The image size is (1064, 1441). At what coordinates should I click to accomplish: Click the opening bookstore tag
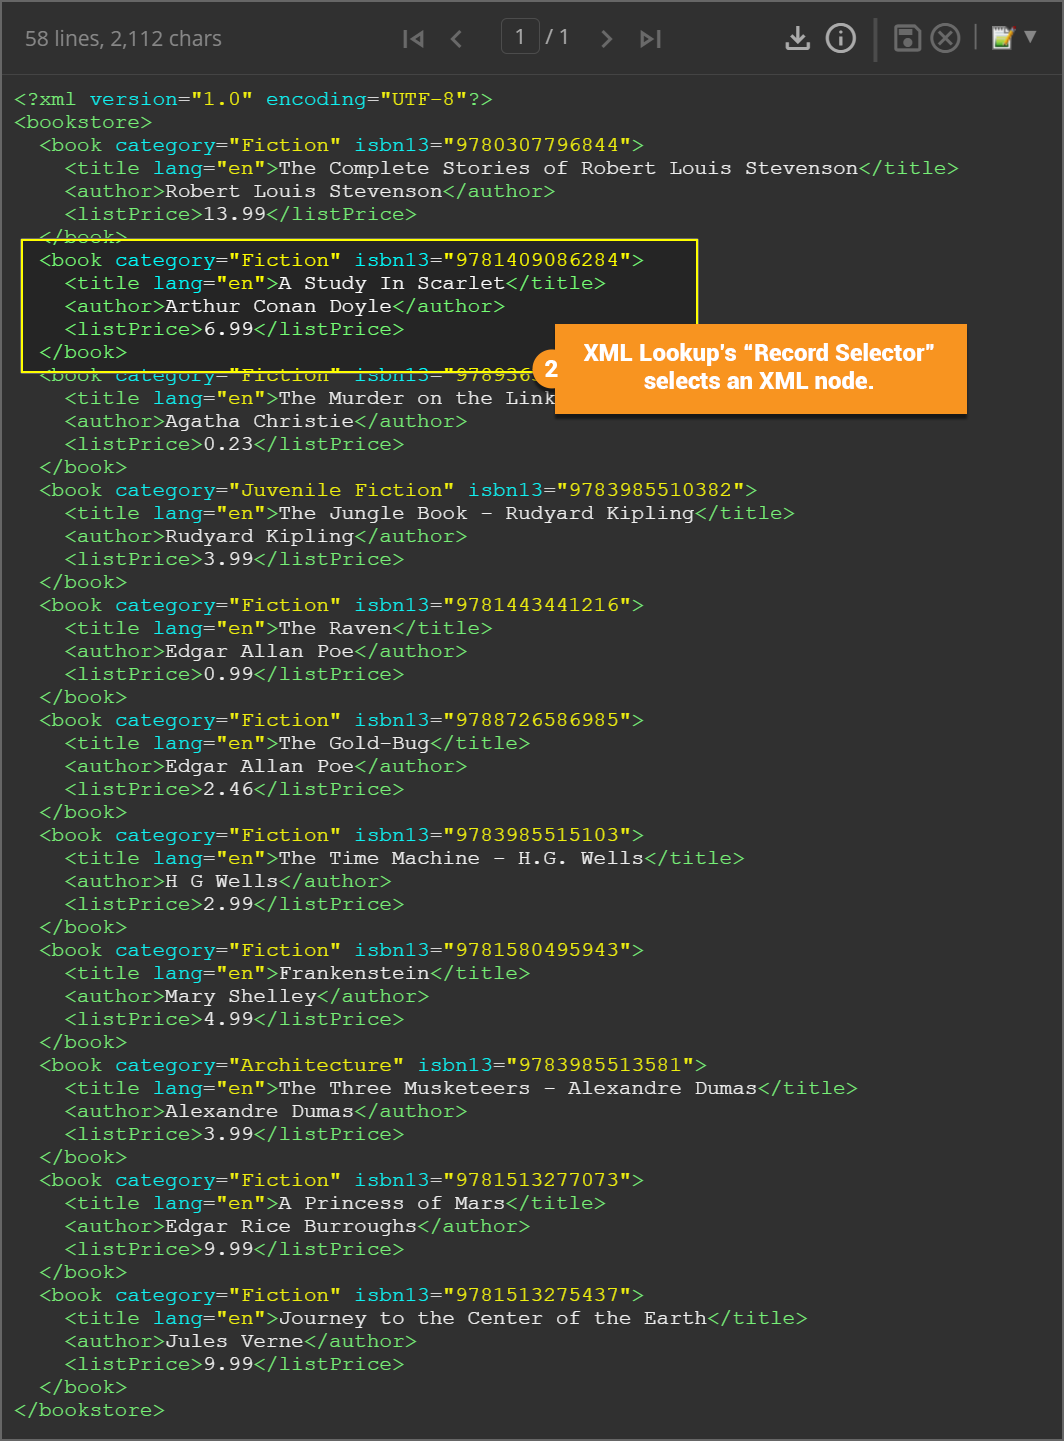pos(83,122)
